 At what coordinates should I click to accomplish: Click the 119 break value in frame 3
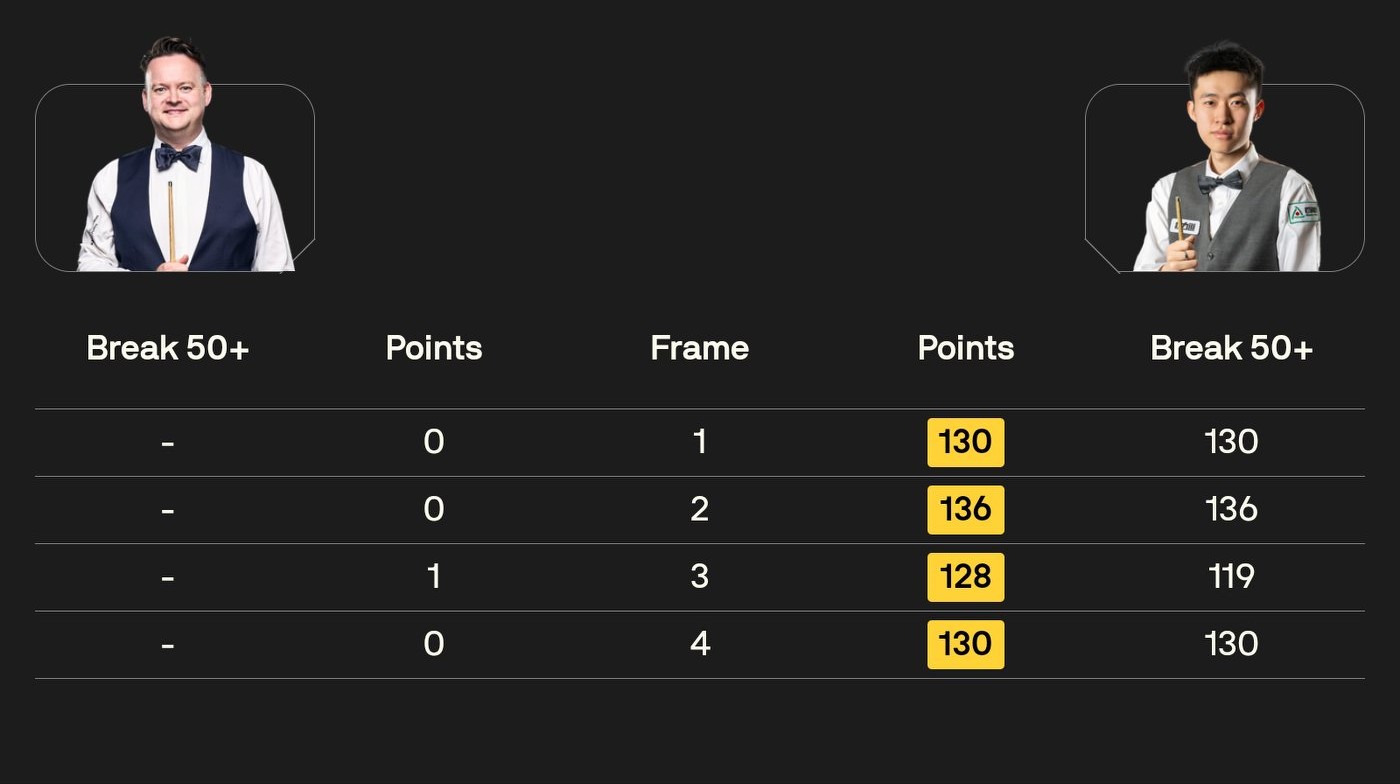(1231, 577)
